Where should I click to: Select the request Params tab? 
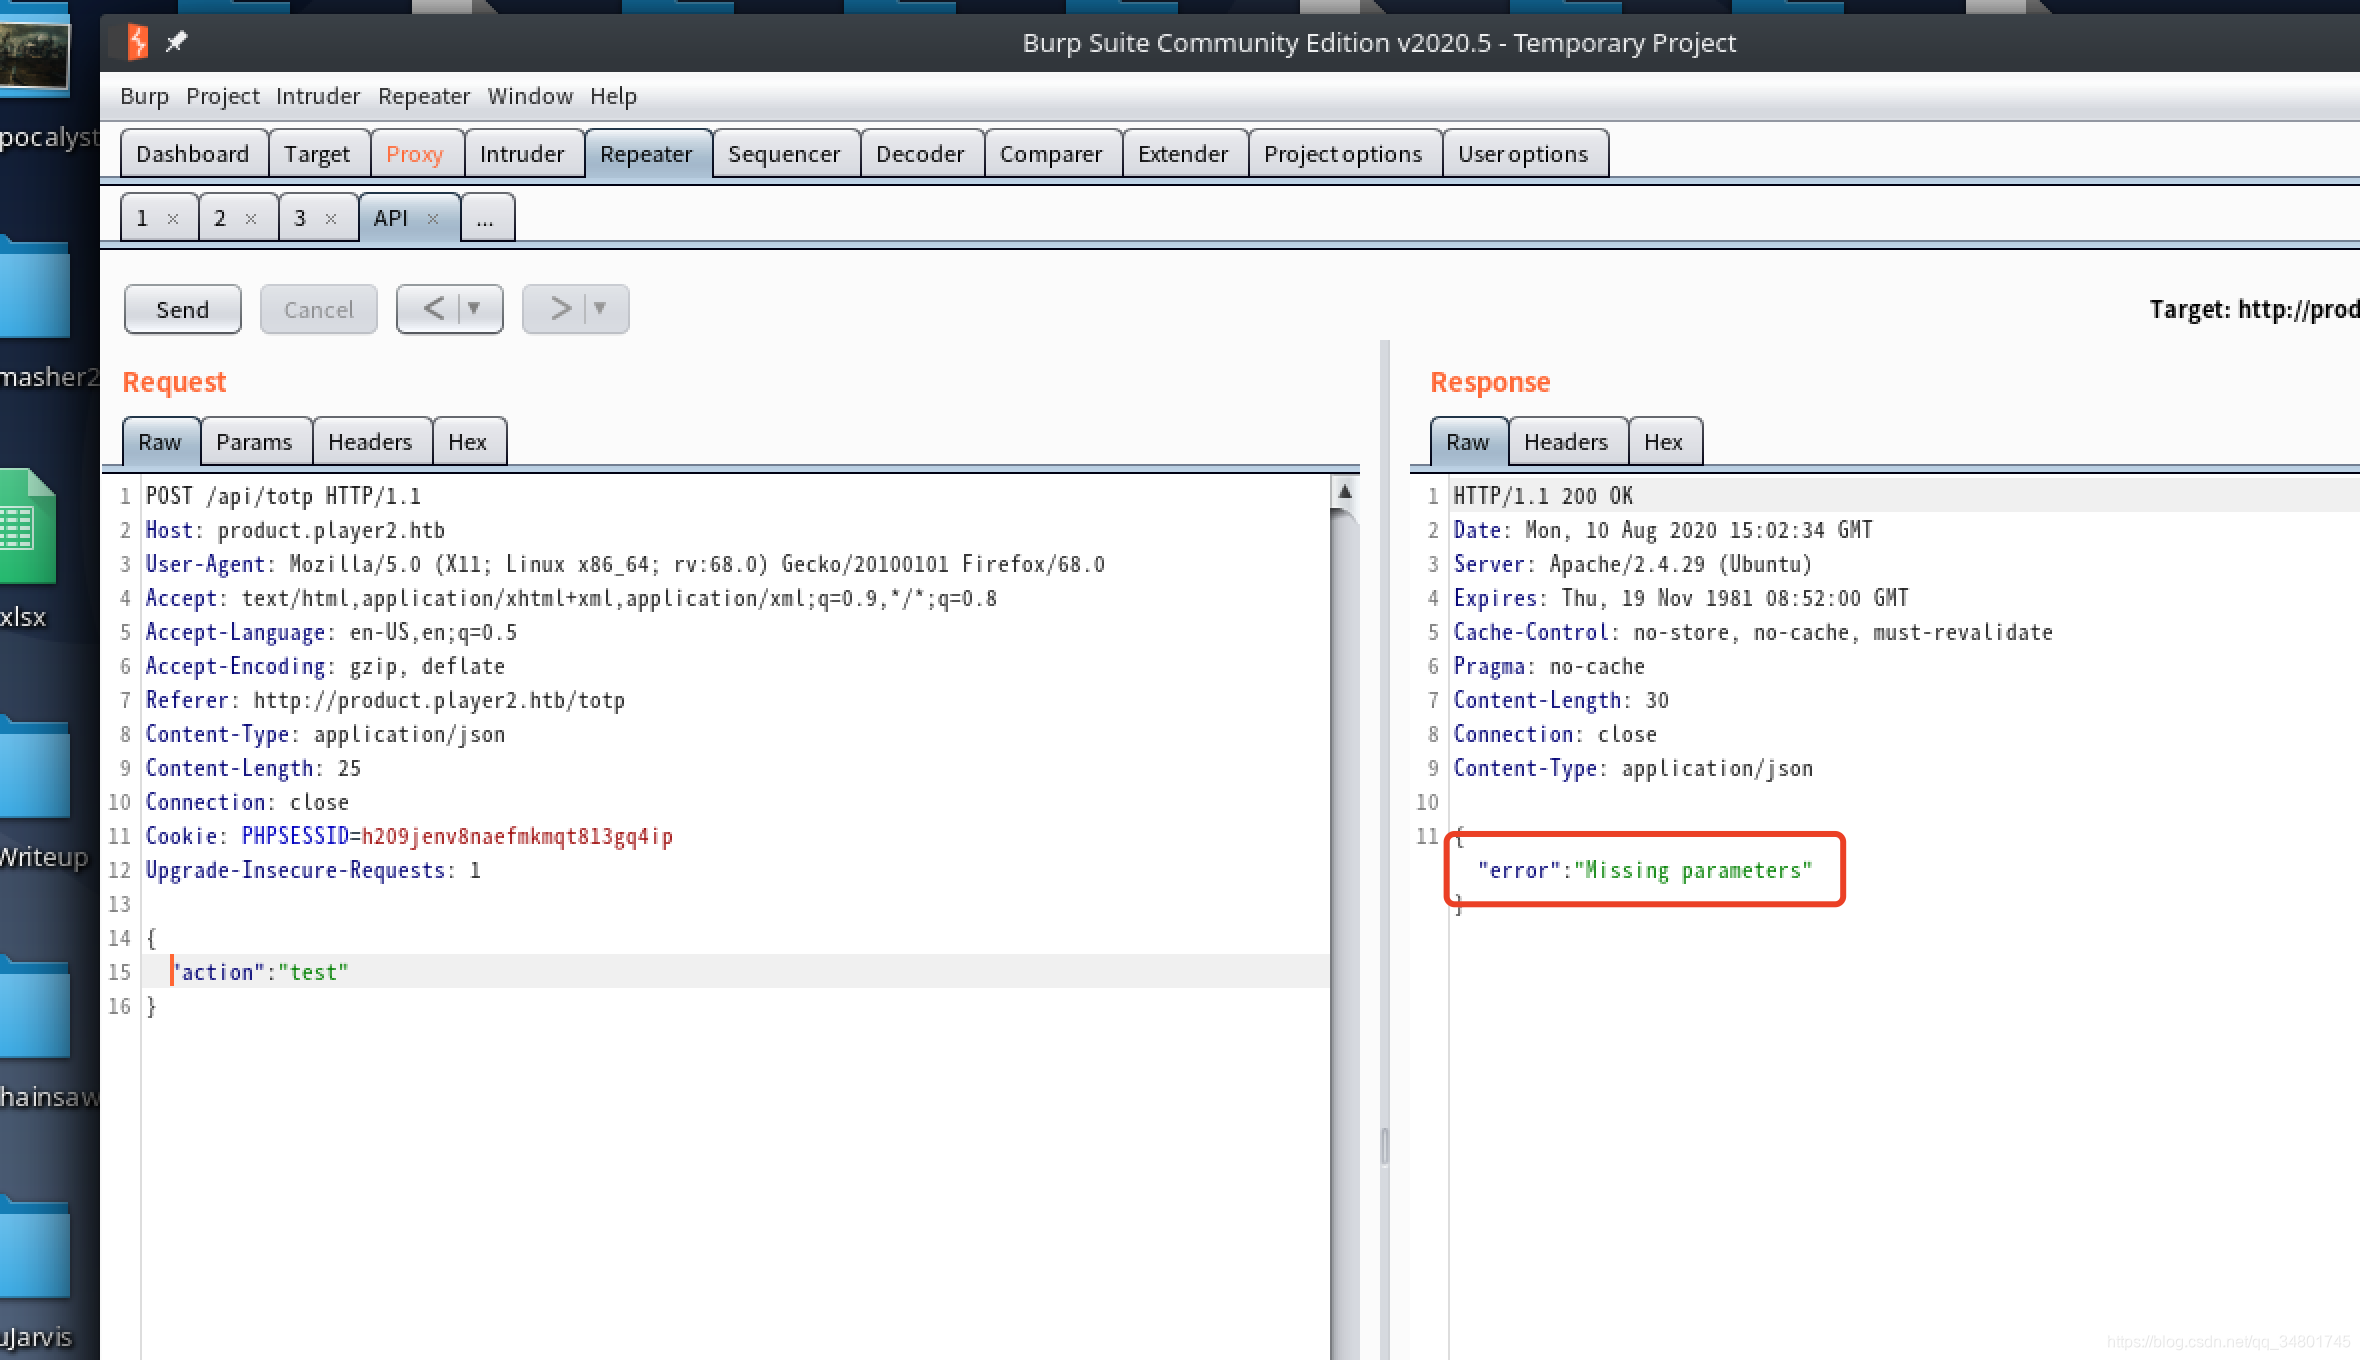click(x=254, y=442)
